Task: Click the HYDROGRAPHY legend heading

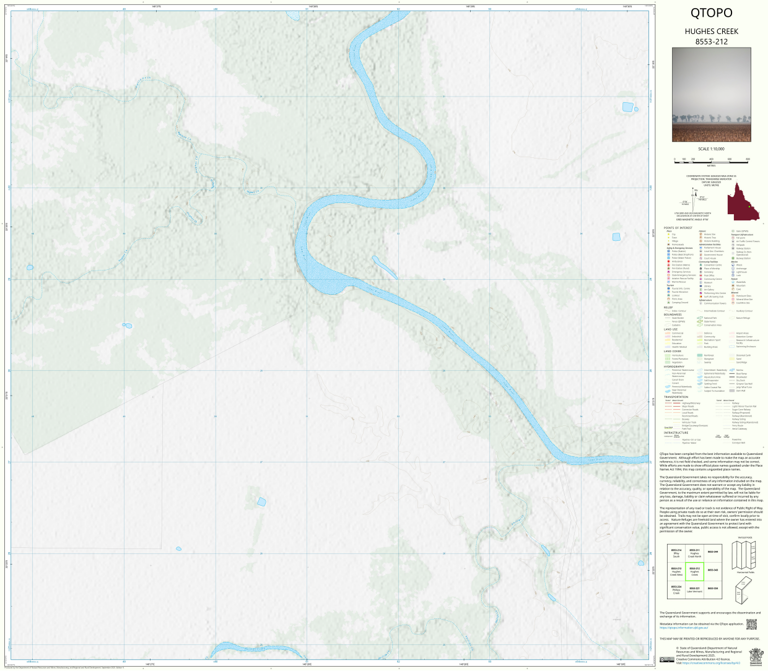Action: pos(674,366)
